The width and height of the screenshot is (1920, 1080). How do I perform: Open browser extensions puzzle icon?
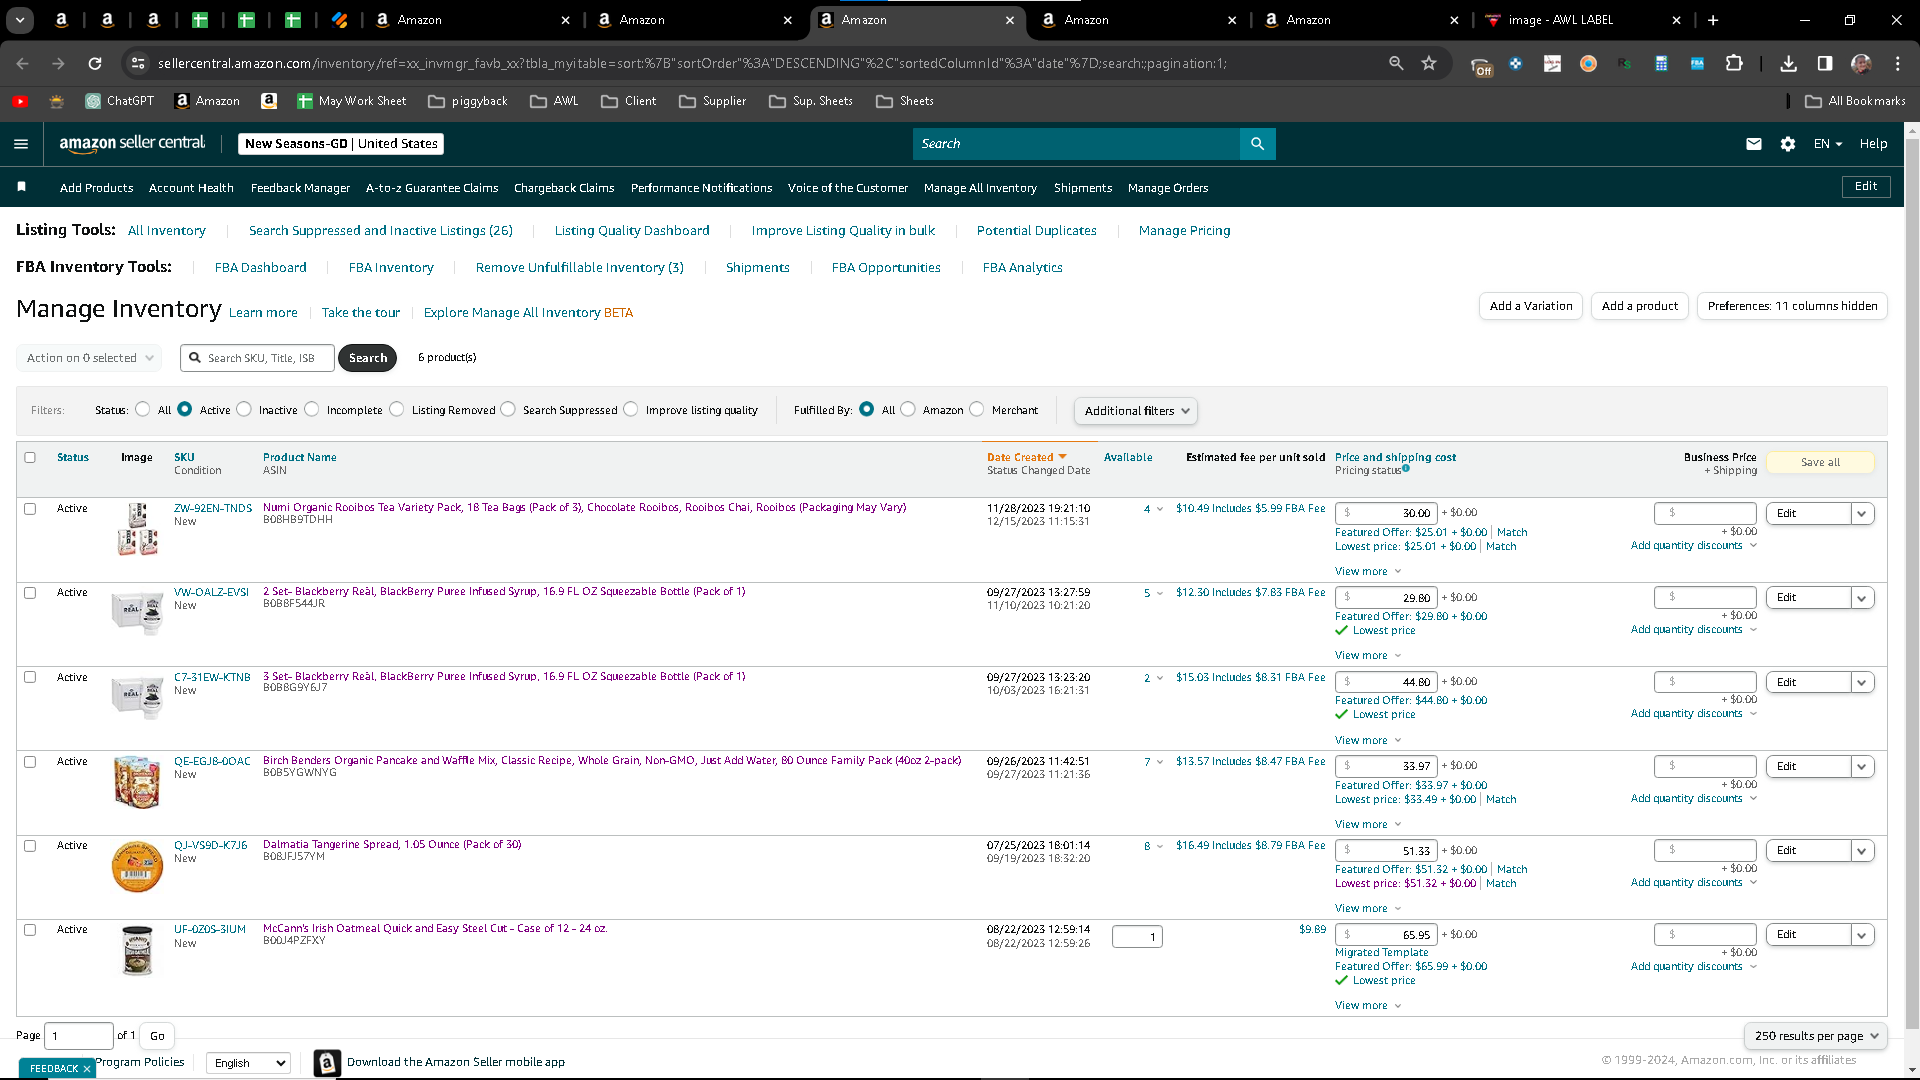coord(1734,63)
